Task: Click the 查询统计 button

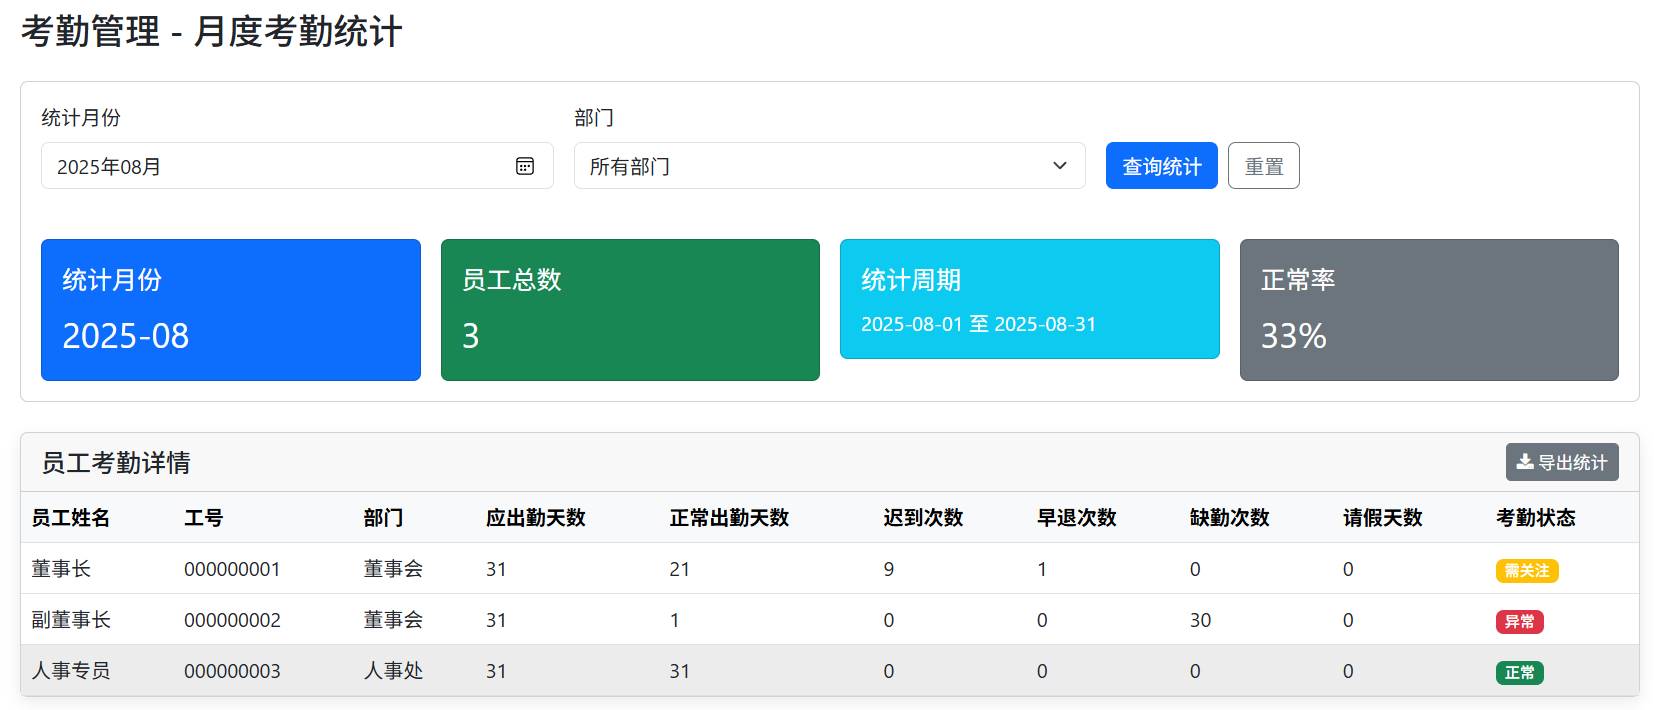Action: [x=1161, y=166]
